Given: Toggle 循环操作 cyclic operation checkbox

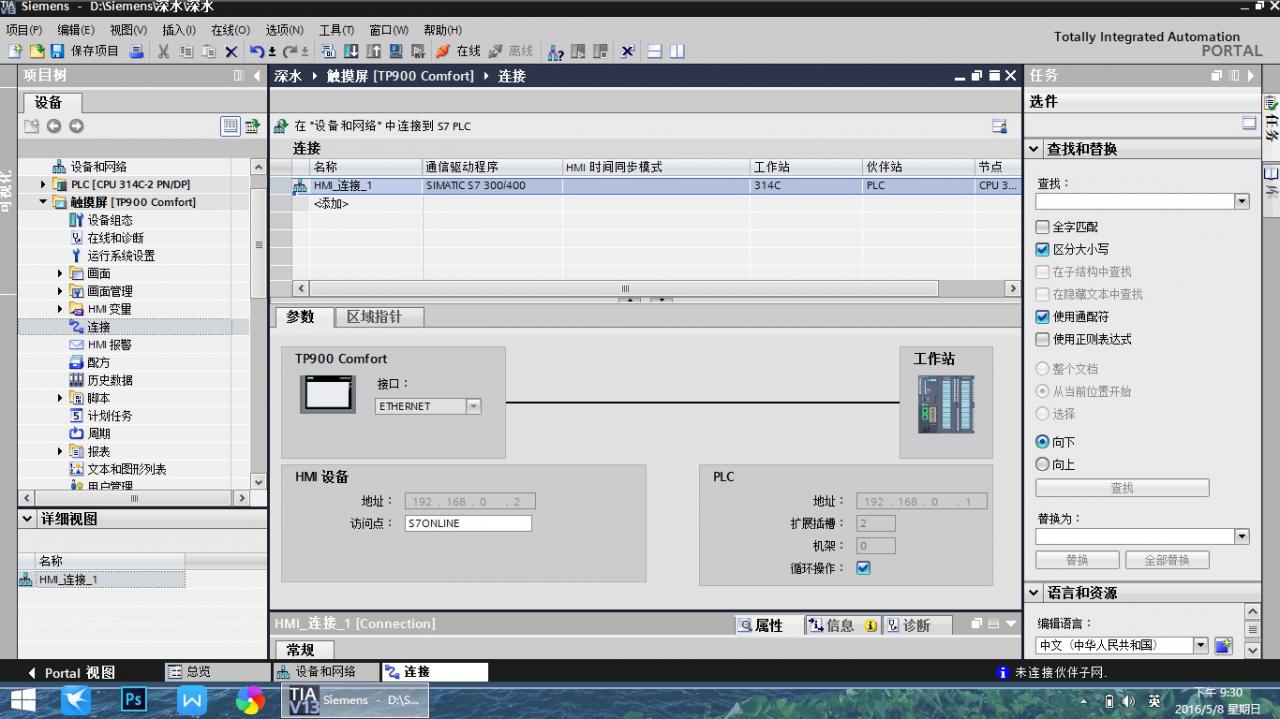Looking at the screenshot, I should 863,568.
